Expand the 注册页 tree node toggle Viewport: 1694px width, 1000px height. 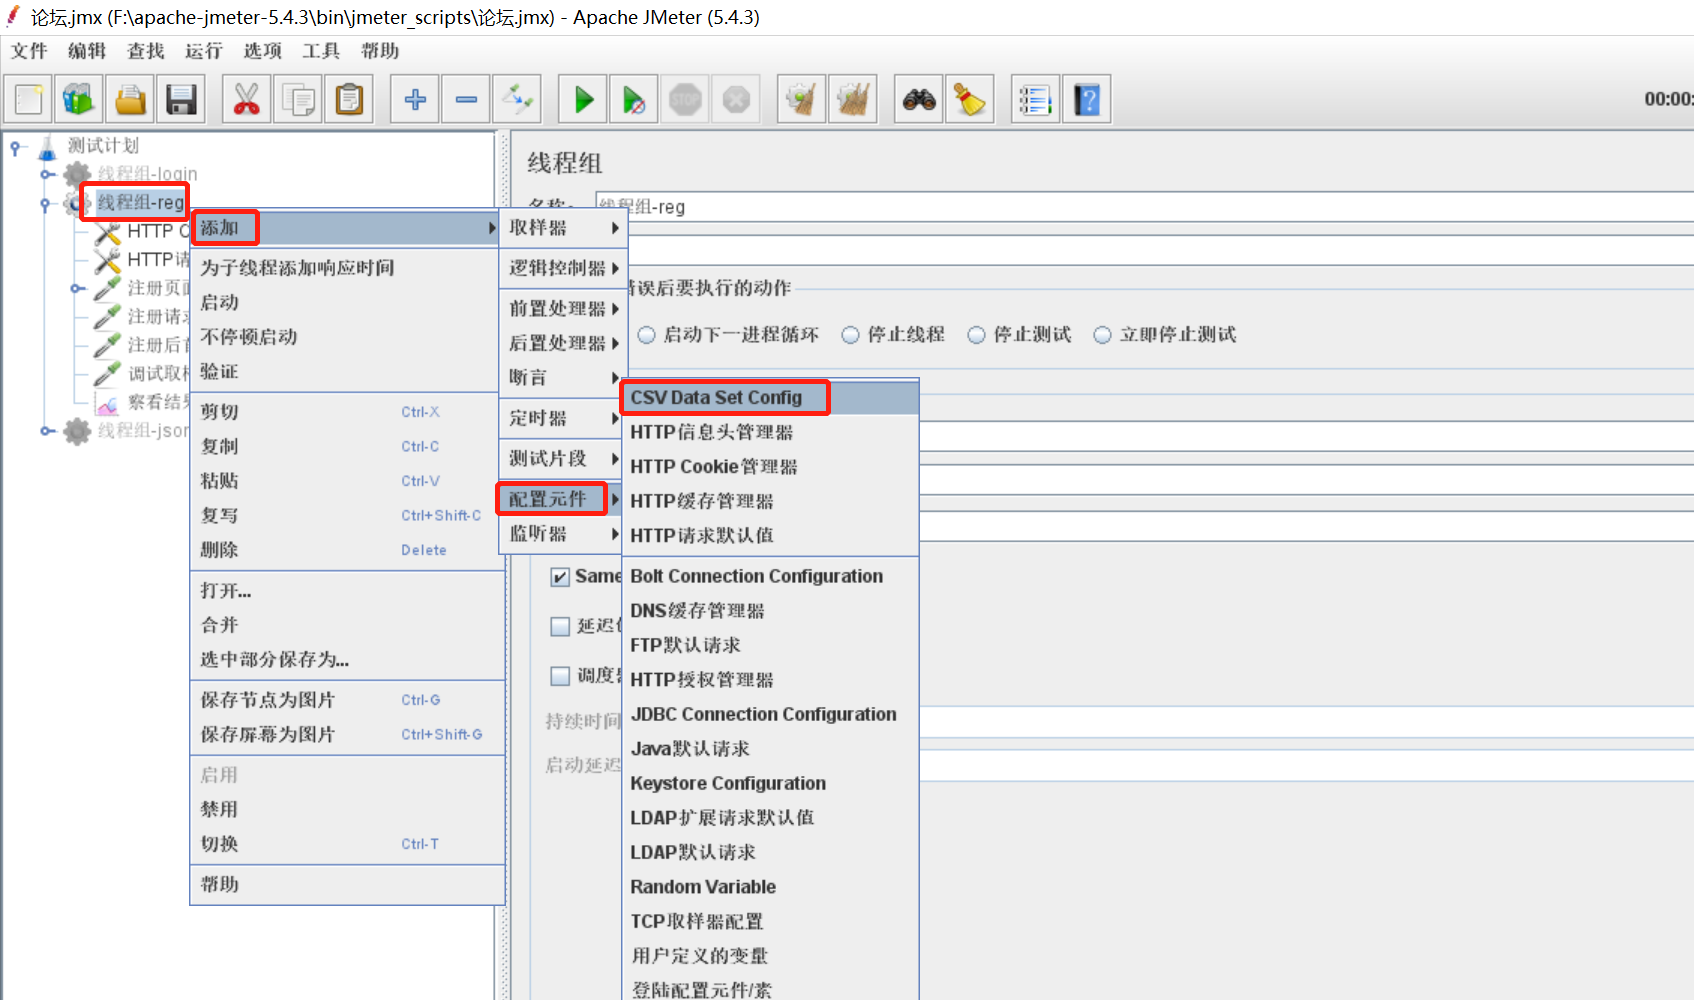78,289
